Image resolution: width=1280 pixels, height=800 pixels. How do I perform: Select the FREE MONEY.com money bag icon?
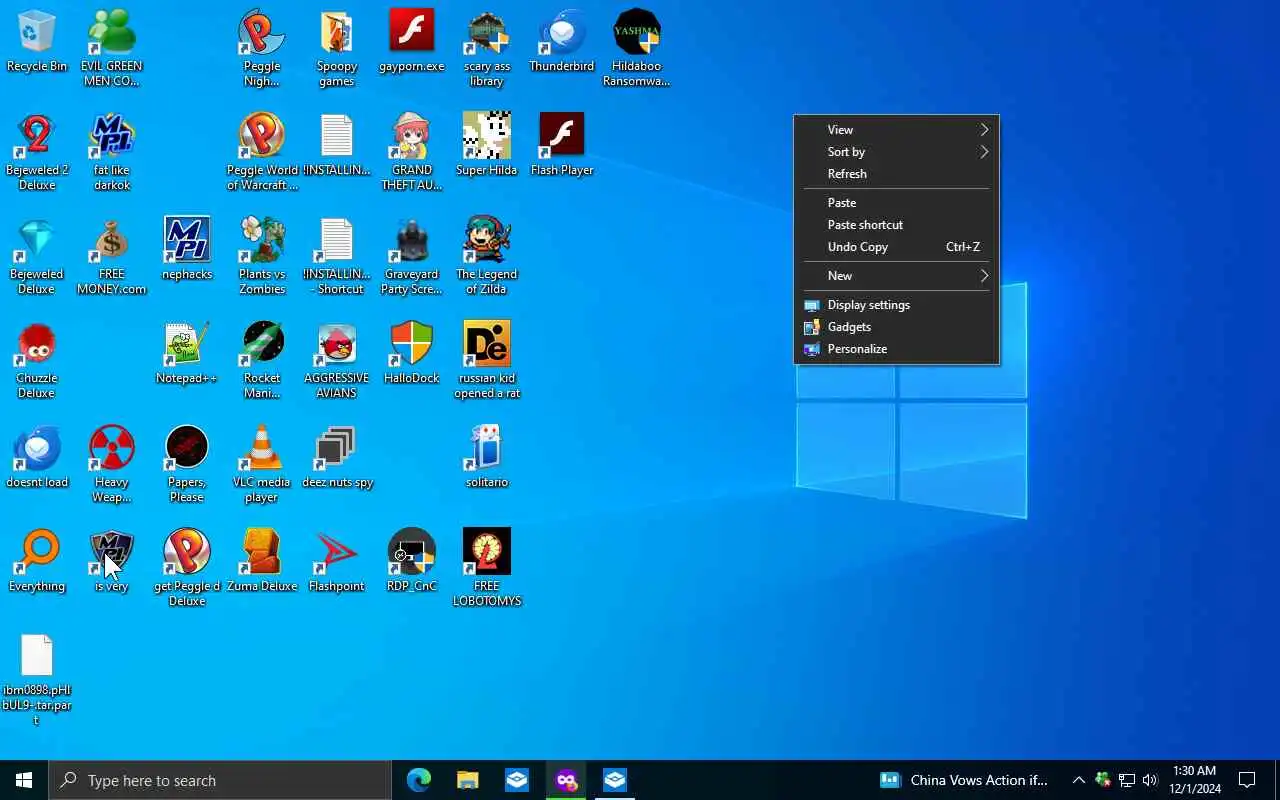tap(112, 257)
